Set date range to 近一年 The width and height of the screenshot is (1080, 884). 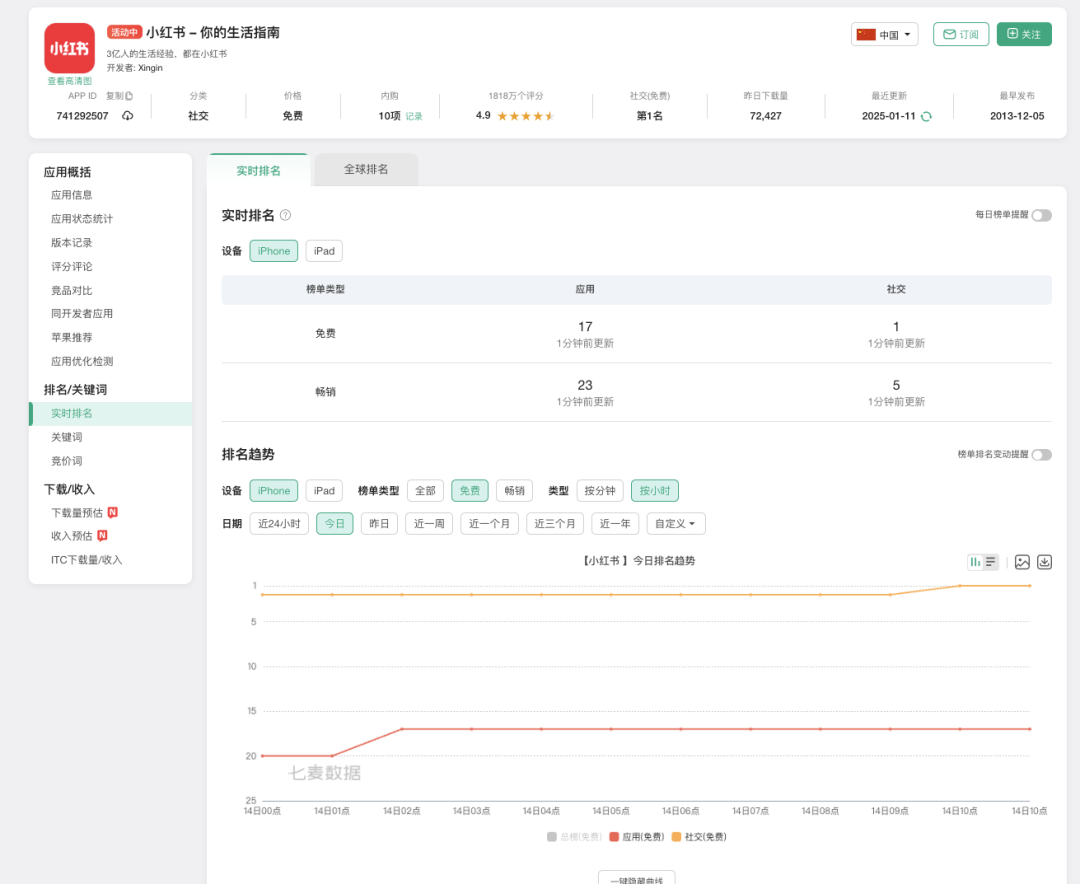click(615, 524)
